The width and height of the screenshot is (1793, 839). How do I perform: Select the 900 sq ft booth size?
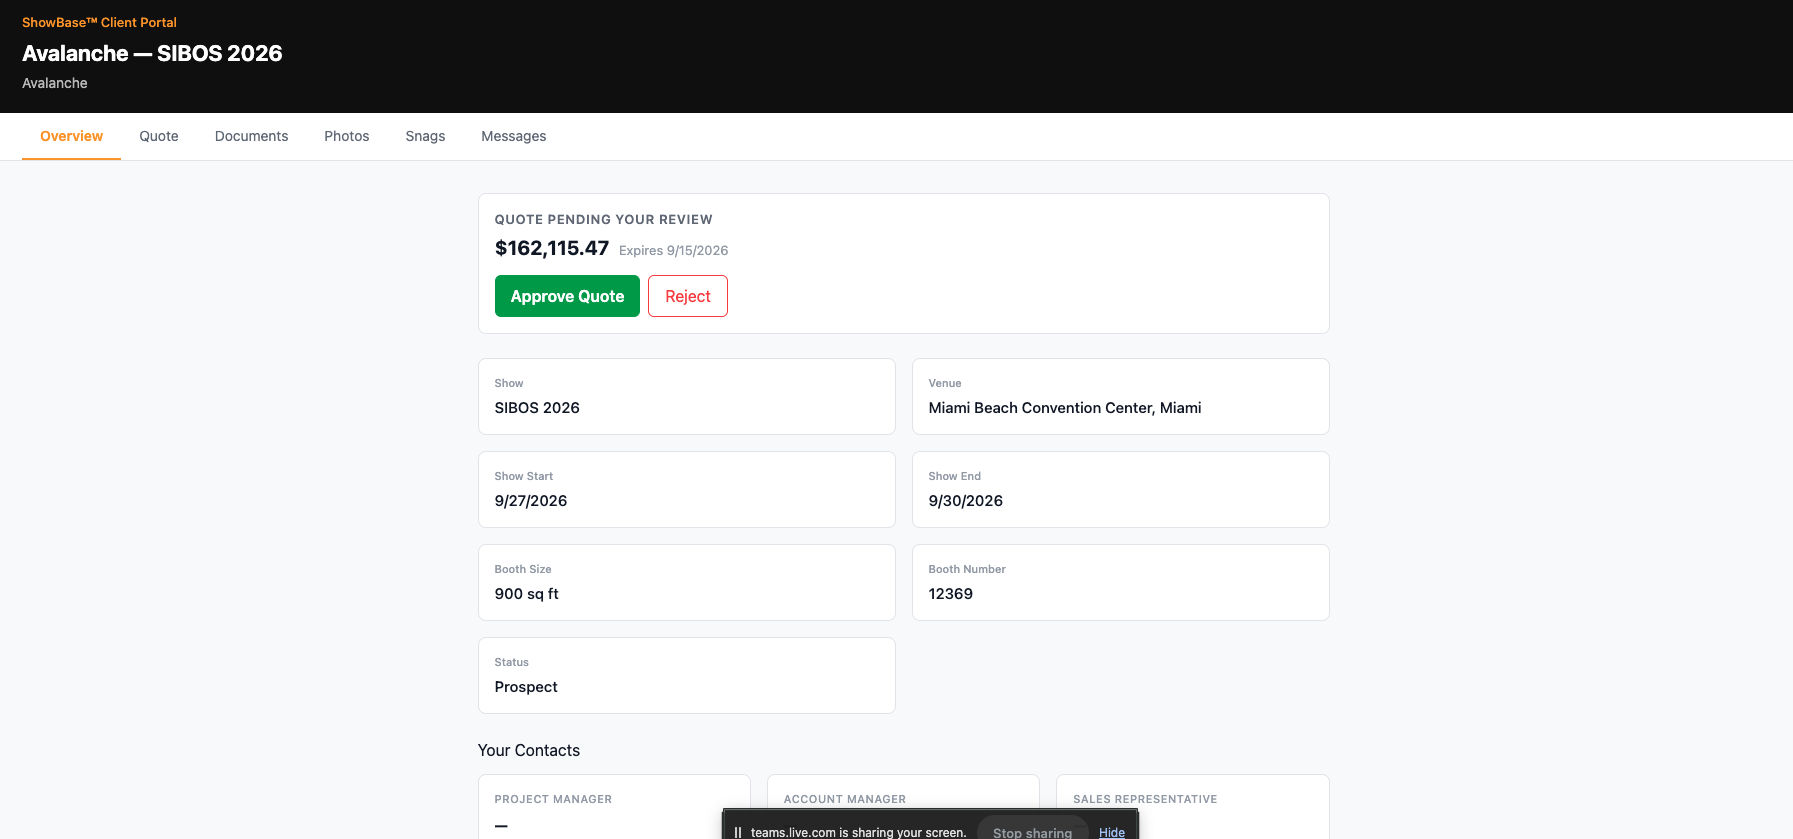[x=527, y=594]
